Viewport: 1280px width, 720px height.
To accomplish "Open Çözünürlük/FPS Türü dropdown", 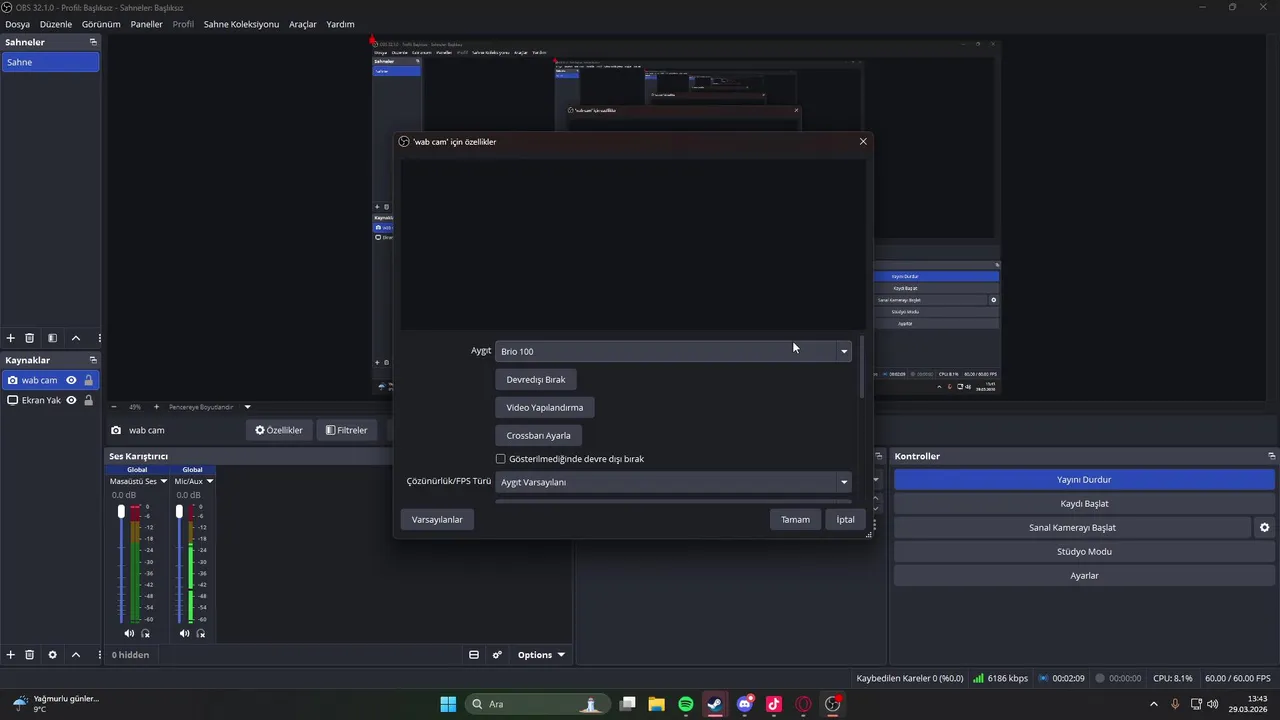I will click(x=673, y=482).
